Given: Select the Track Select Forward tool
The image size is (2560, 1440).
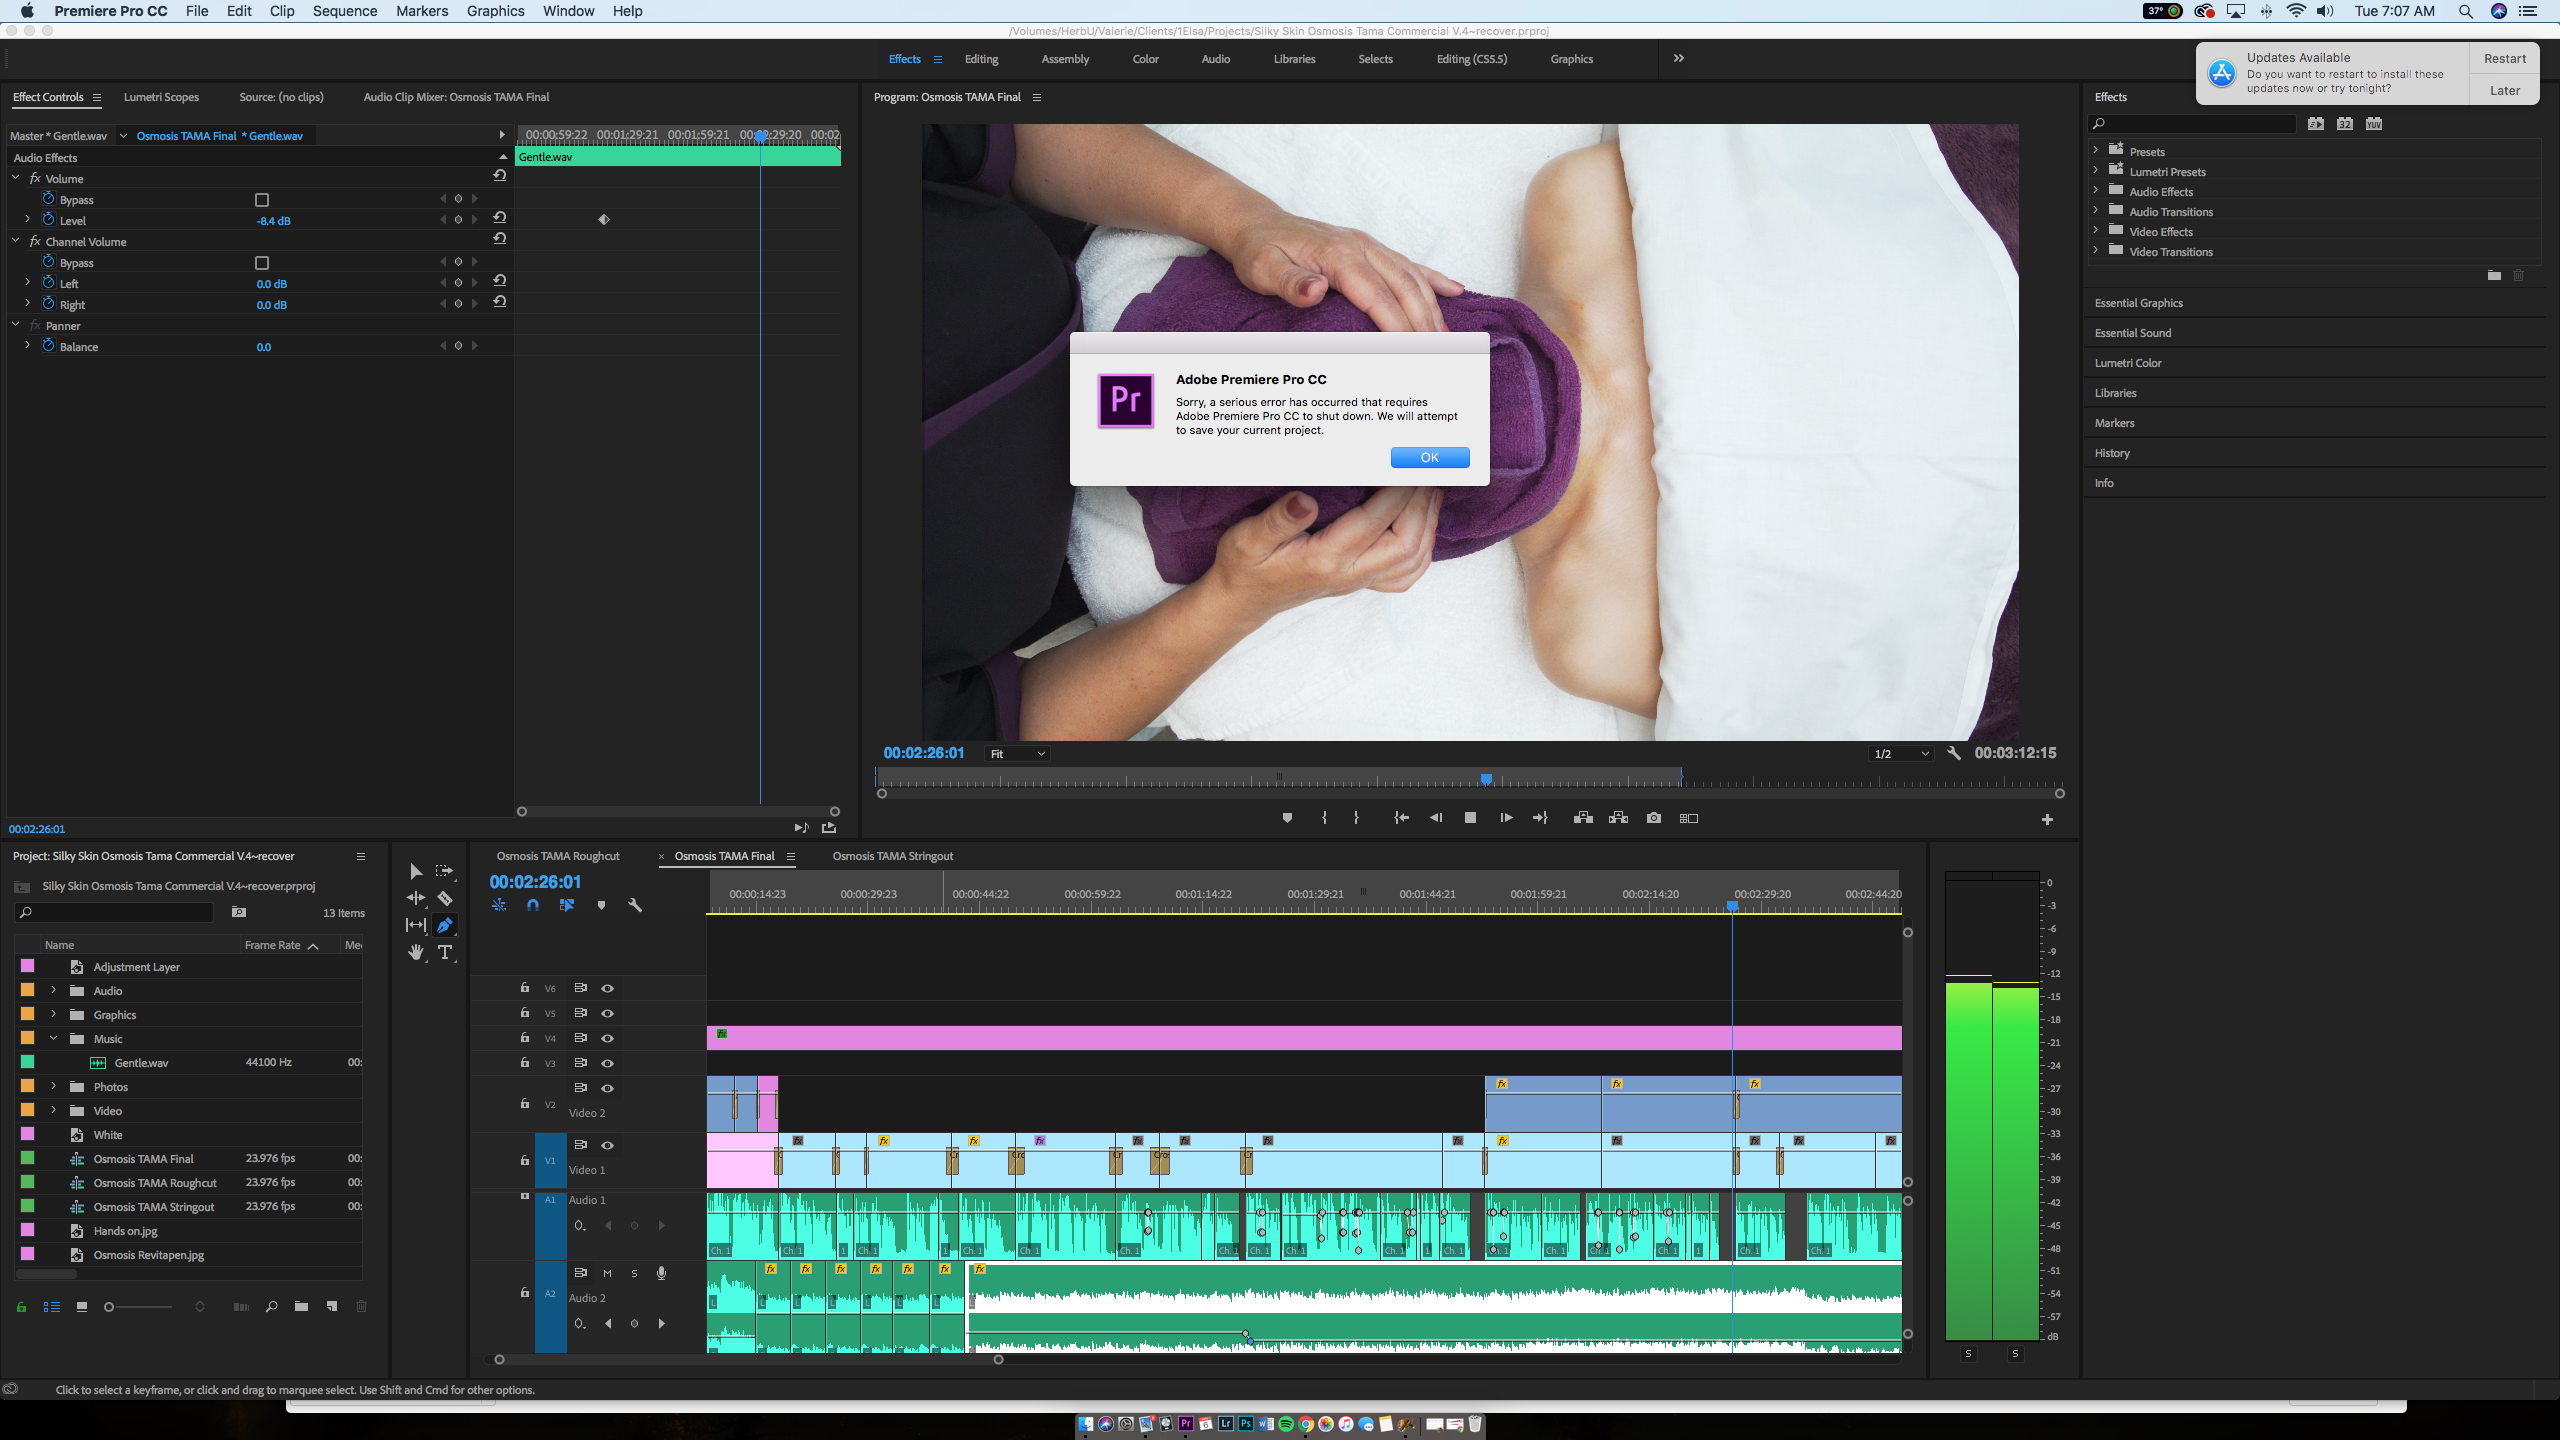Looking at the screenshot, I should [444, 871].
